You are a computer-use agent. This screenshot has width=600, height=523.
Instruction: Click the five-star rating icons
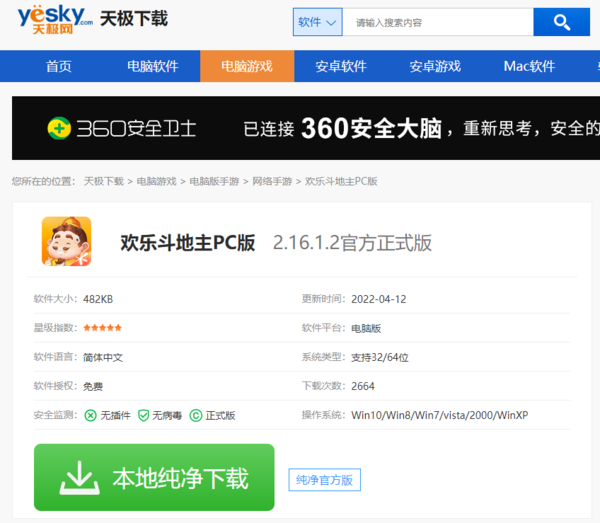point(102,328)
